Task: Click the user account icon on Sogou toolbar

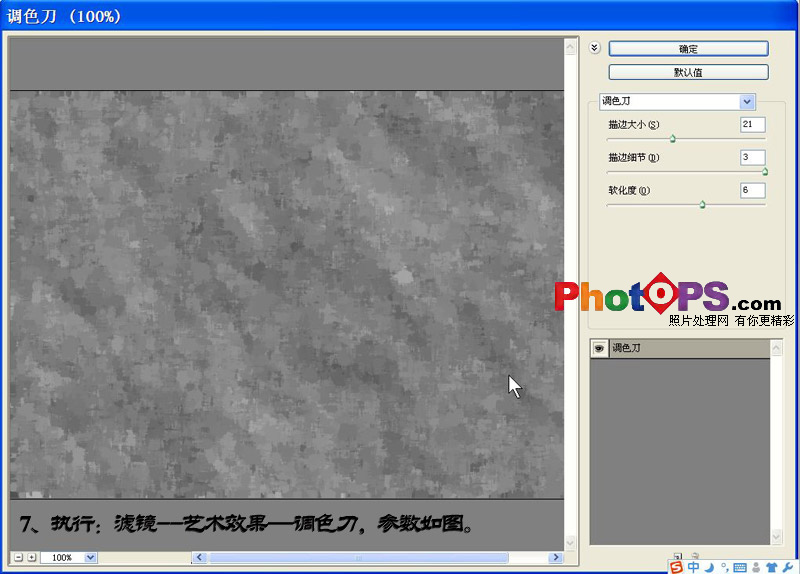Action: pos(756,567)
